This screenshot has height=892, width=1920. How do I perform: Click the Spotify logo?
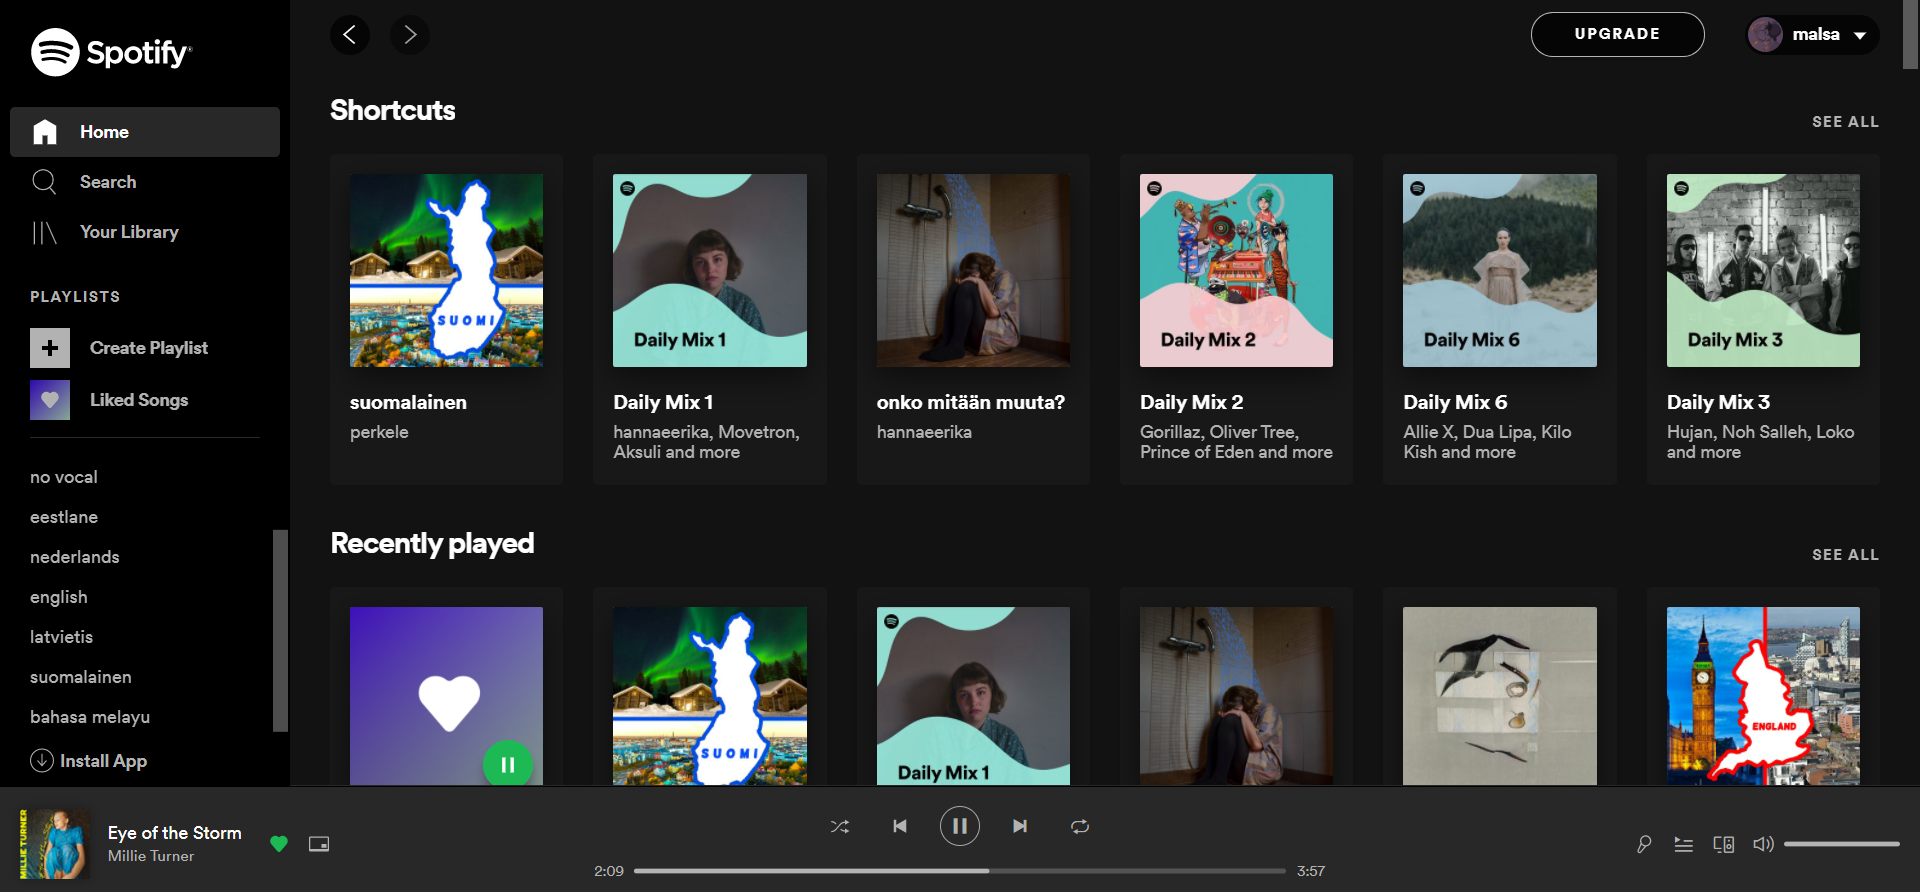(111, 52)
